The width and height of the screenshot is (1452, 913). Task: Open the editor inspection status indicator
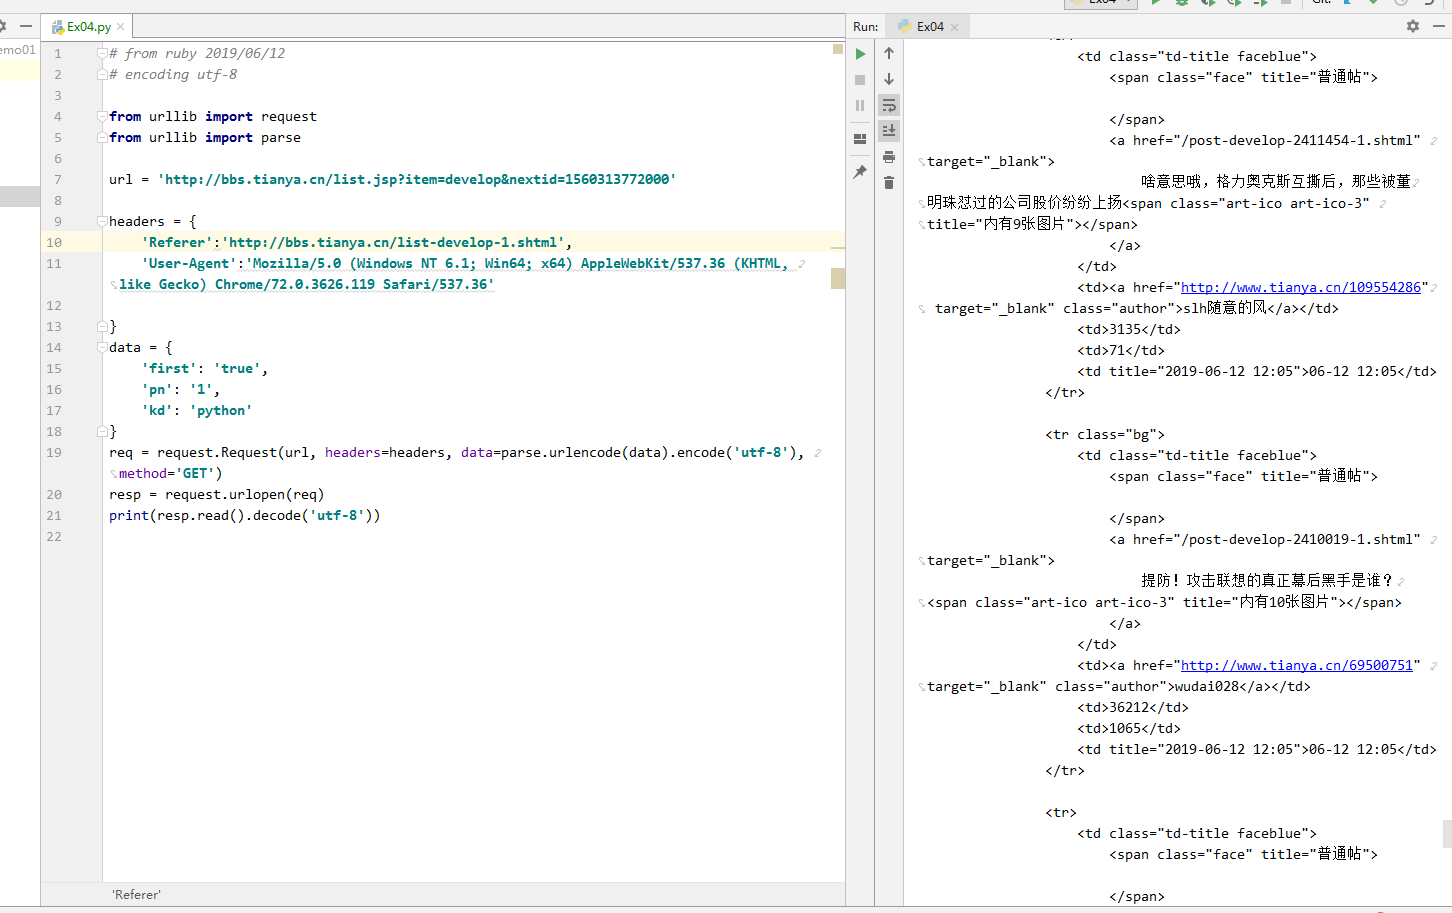[838, 49]
